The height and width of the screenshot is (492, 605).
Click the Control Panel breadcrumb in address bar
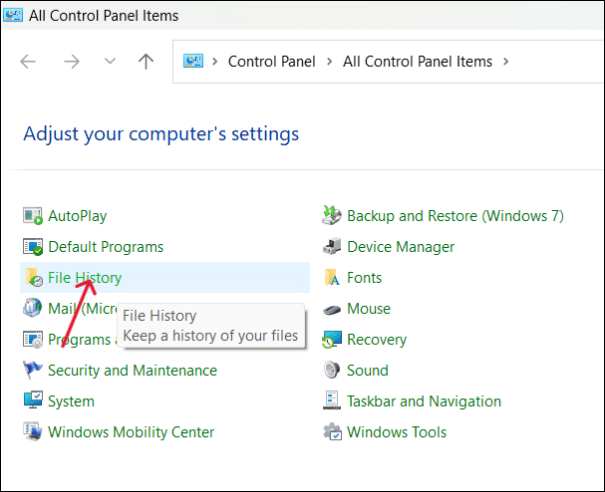pyautogui.click(x=271, y=62)
